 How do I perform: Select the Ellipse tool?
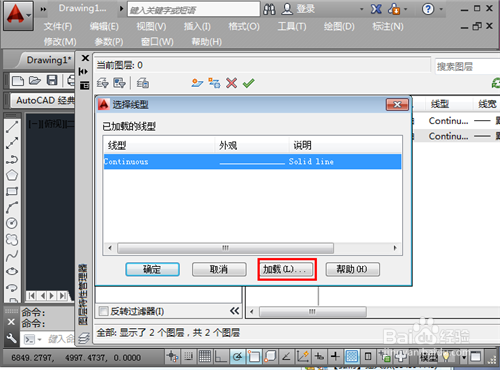click(12, 271)
